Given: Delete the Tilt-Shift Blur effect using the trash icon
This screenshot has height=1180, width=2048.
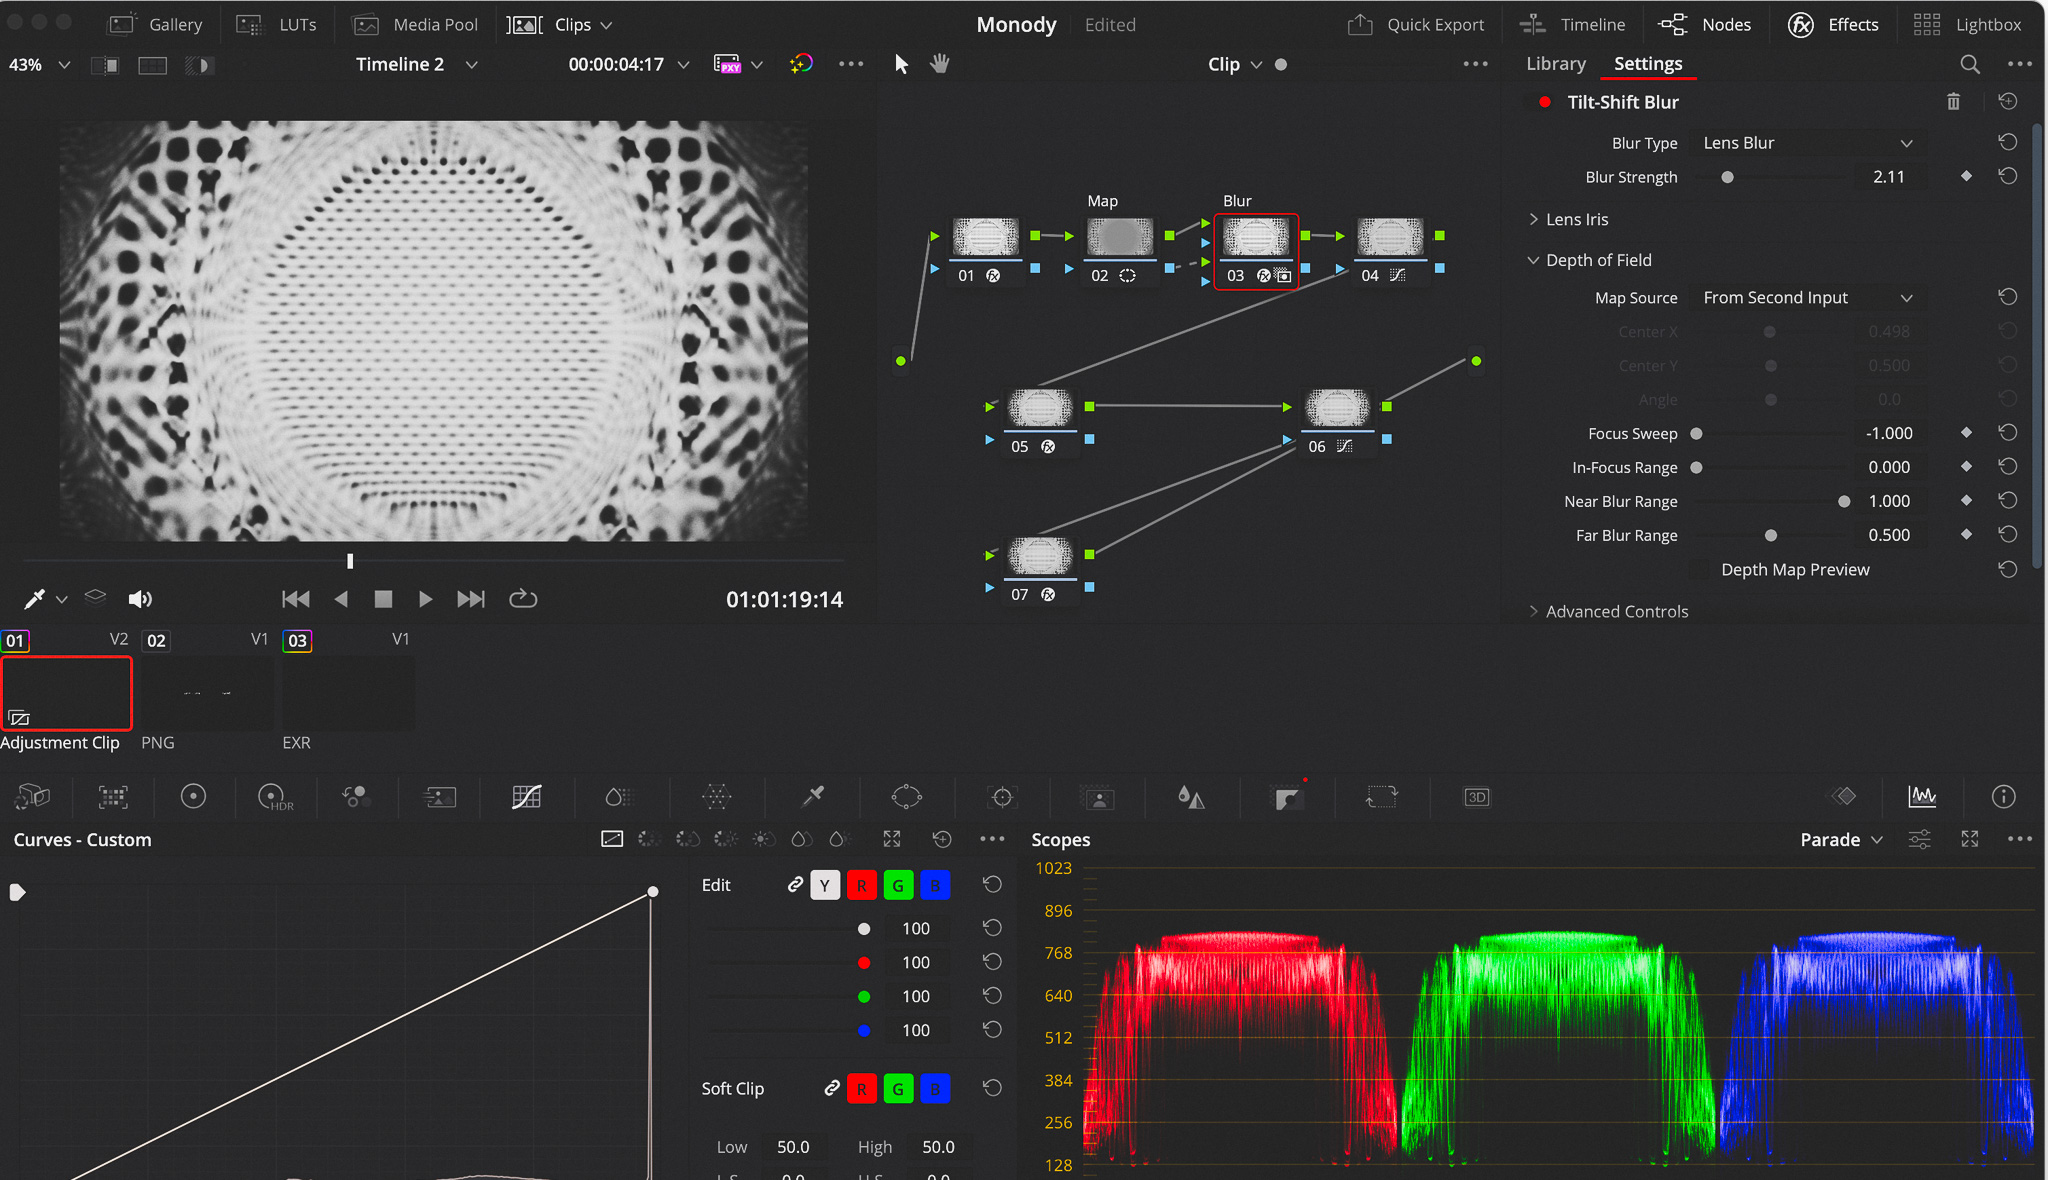Looking at the screenshot, I should pyautogui.click(x=1953, y=102).
